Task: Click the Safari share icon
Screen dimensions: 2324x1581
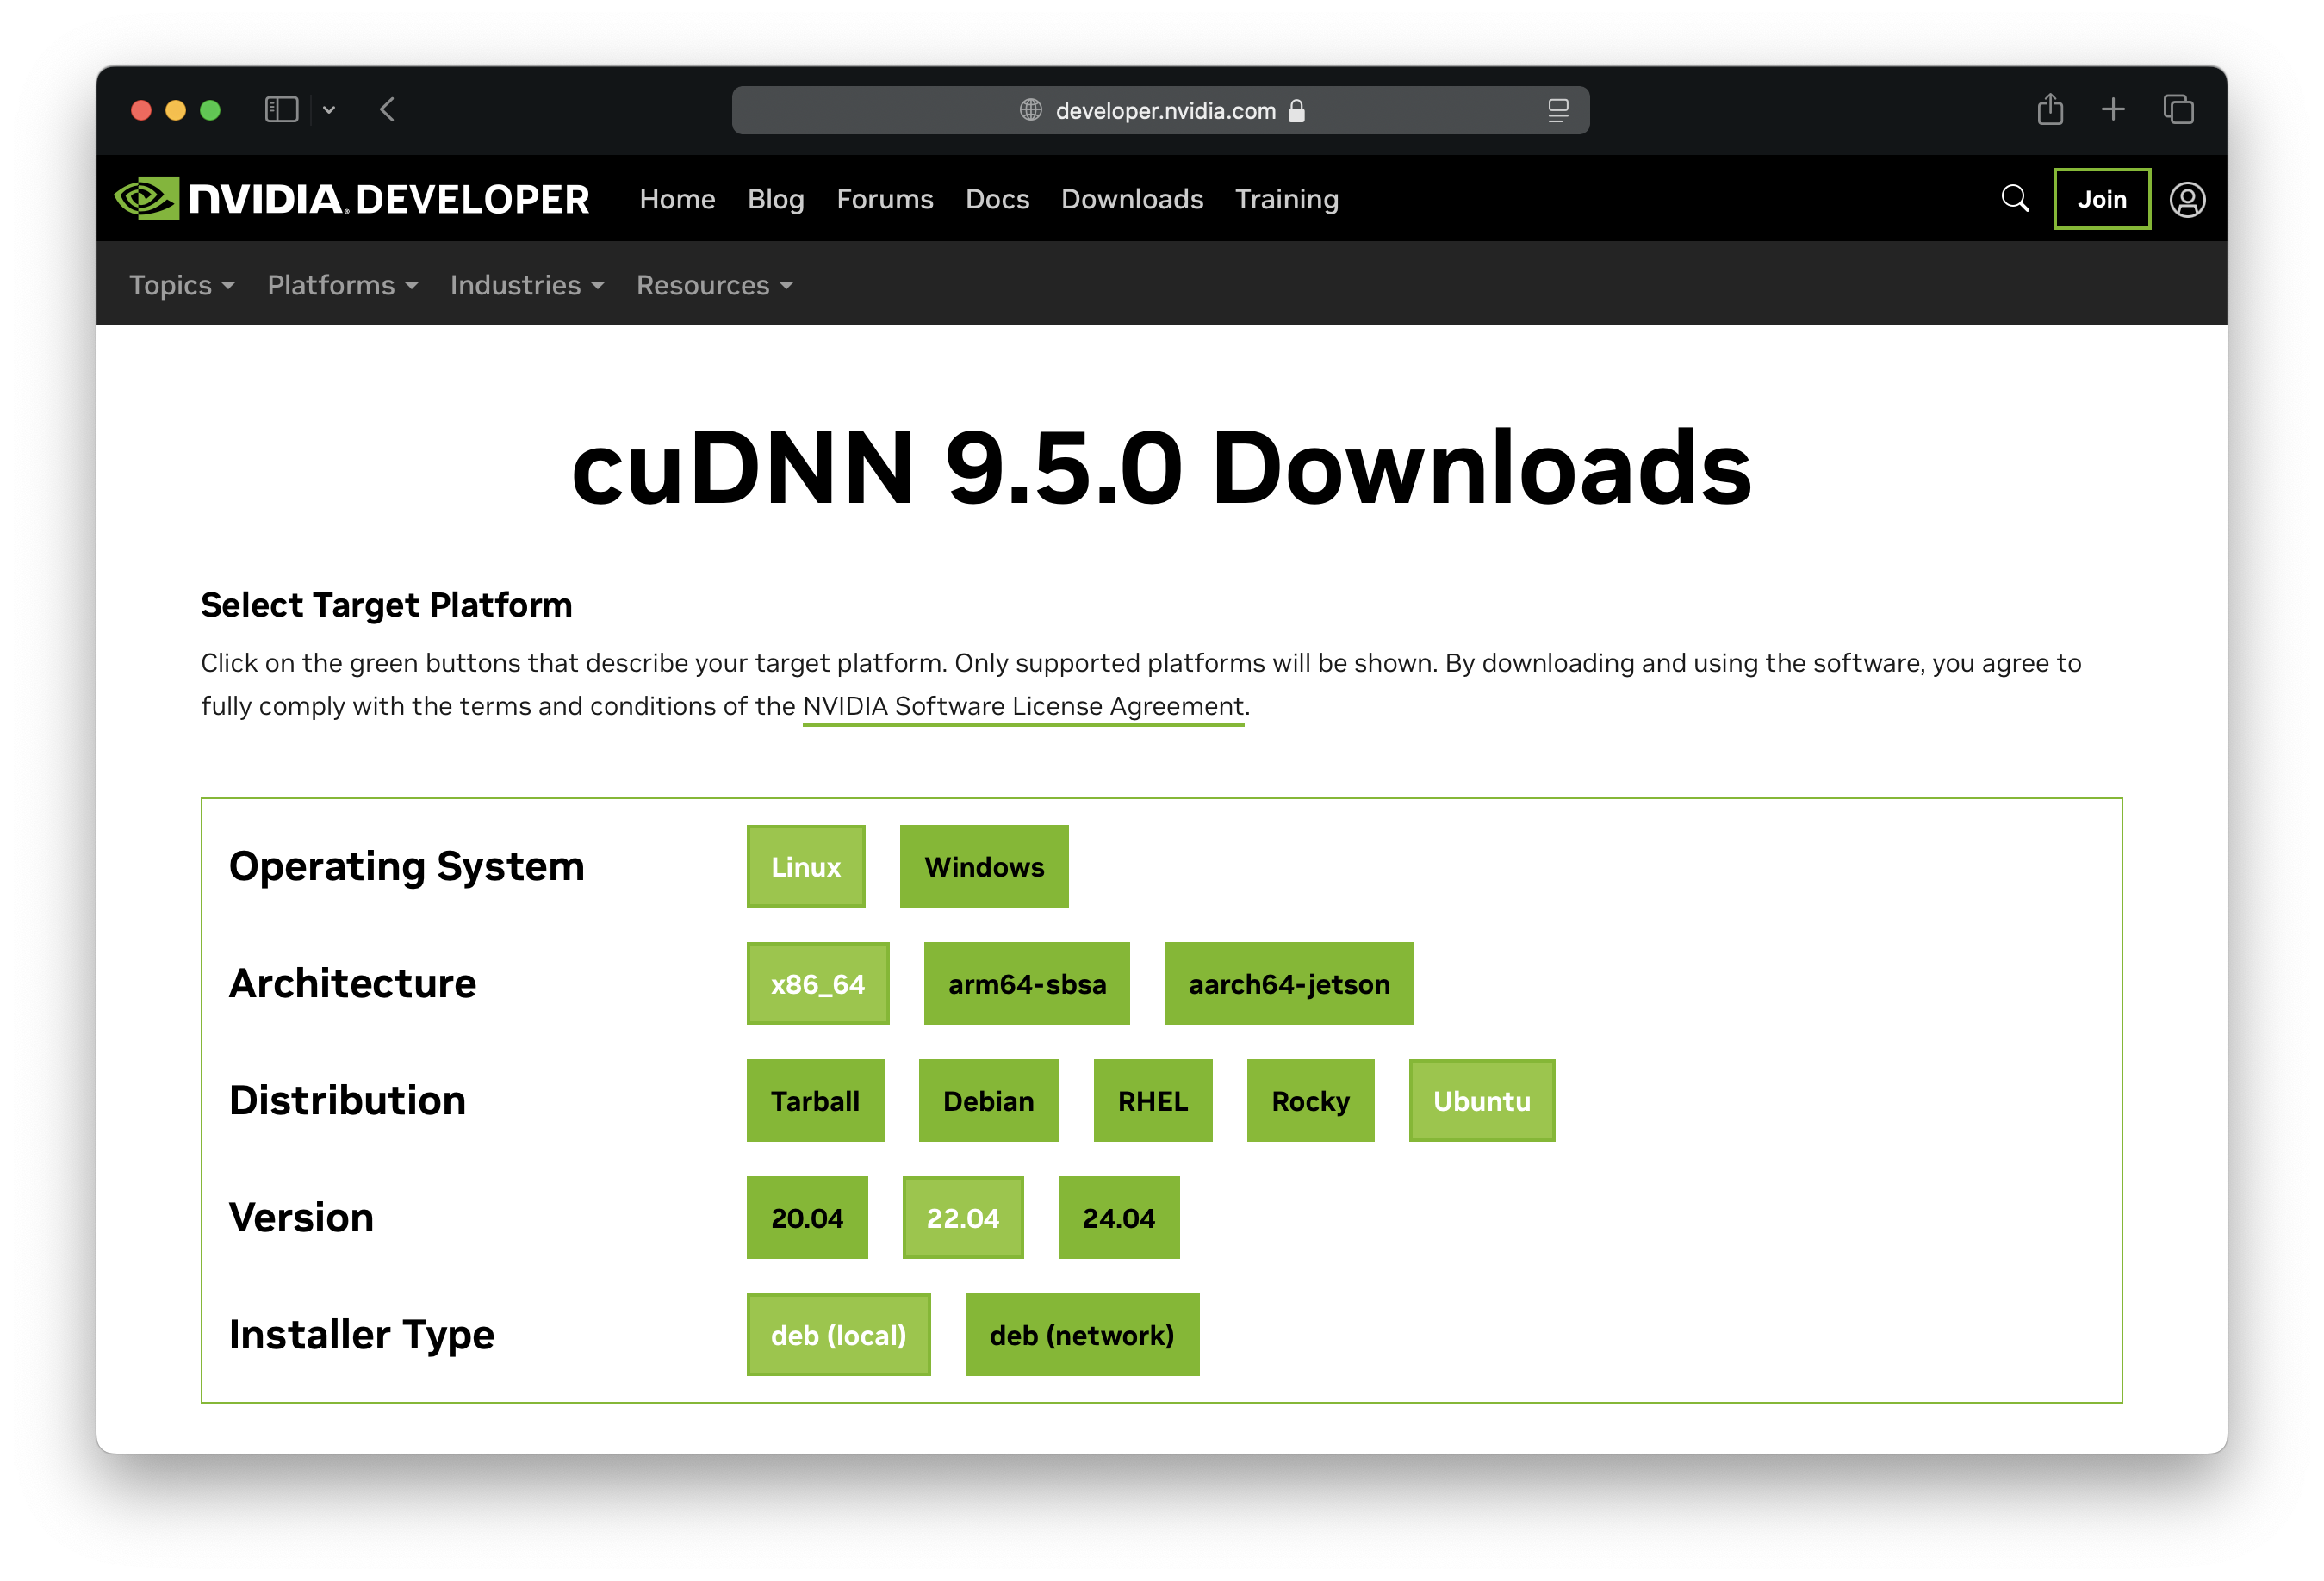Action: [x=2050, y=108]
